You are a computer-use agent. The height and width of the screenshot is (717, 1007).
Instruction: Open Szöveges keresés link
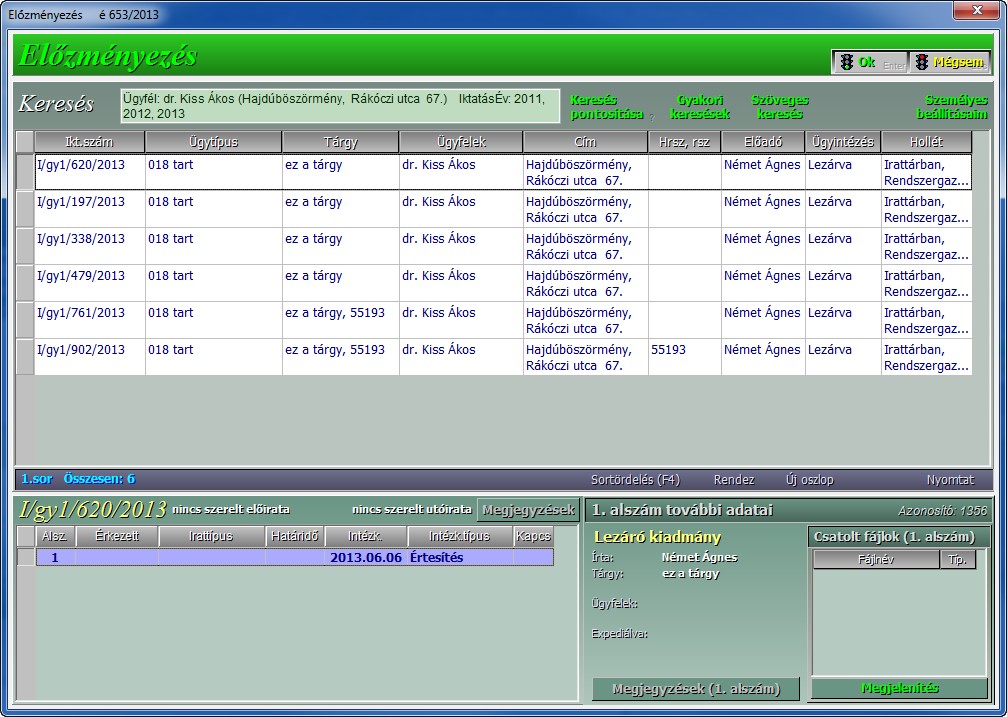(779, 107)
